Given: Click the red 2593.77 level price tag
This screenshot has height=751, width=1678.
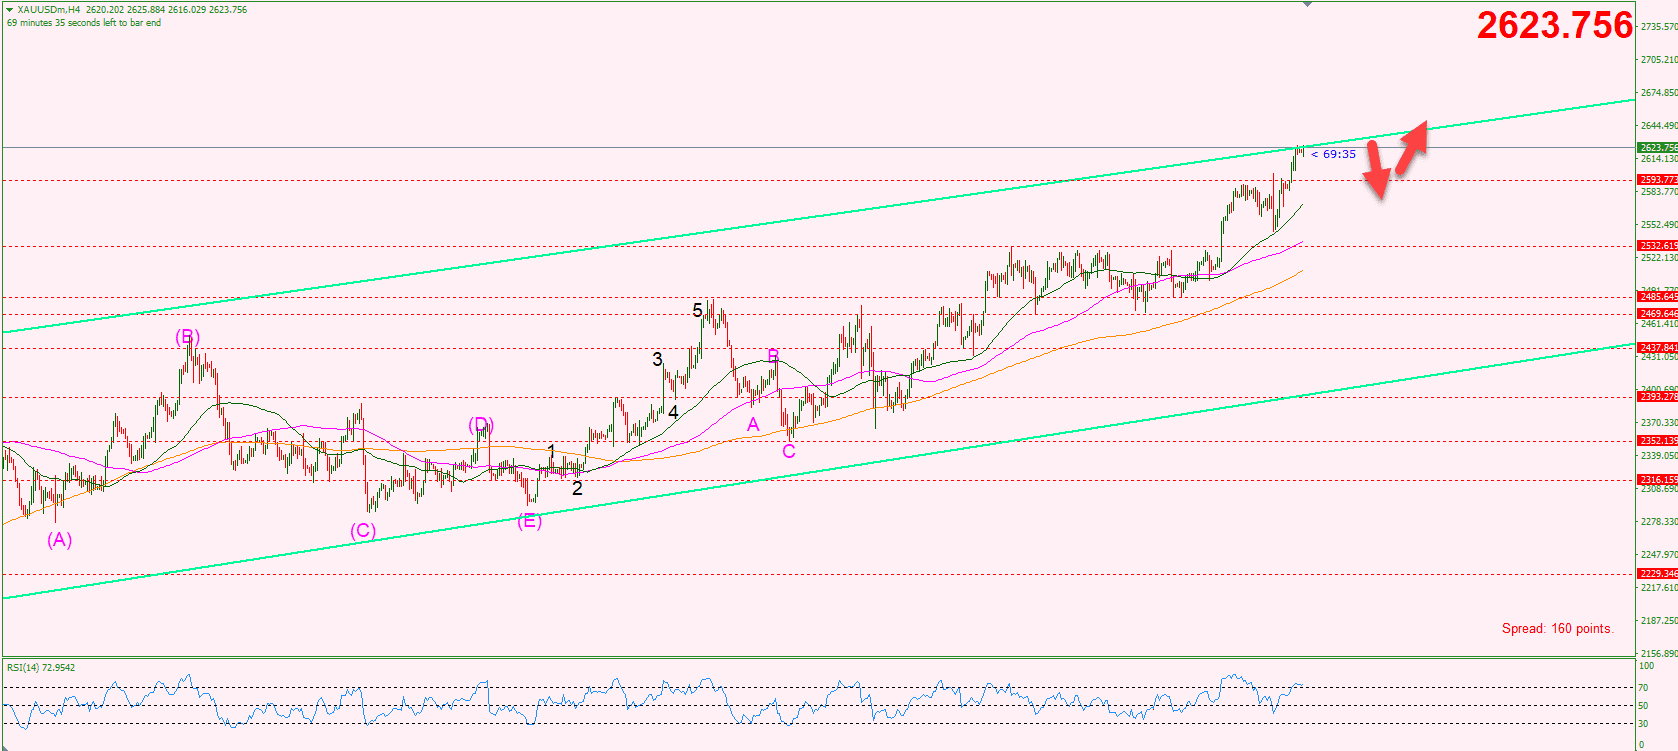Looking at the screenshot, I should (1658, 180).
